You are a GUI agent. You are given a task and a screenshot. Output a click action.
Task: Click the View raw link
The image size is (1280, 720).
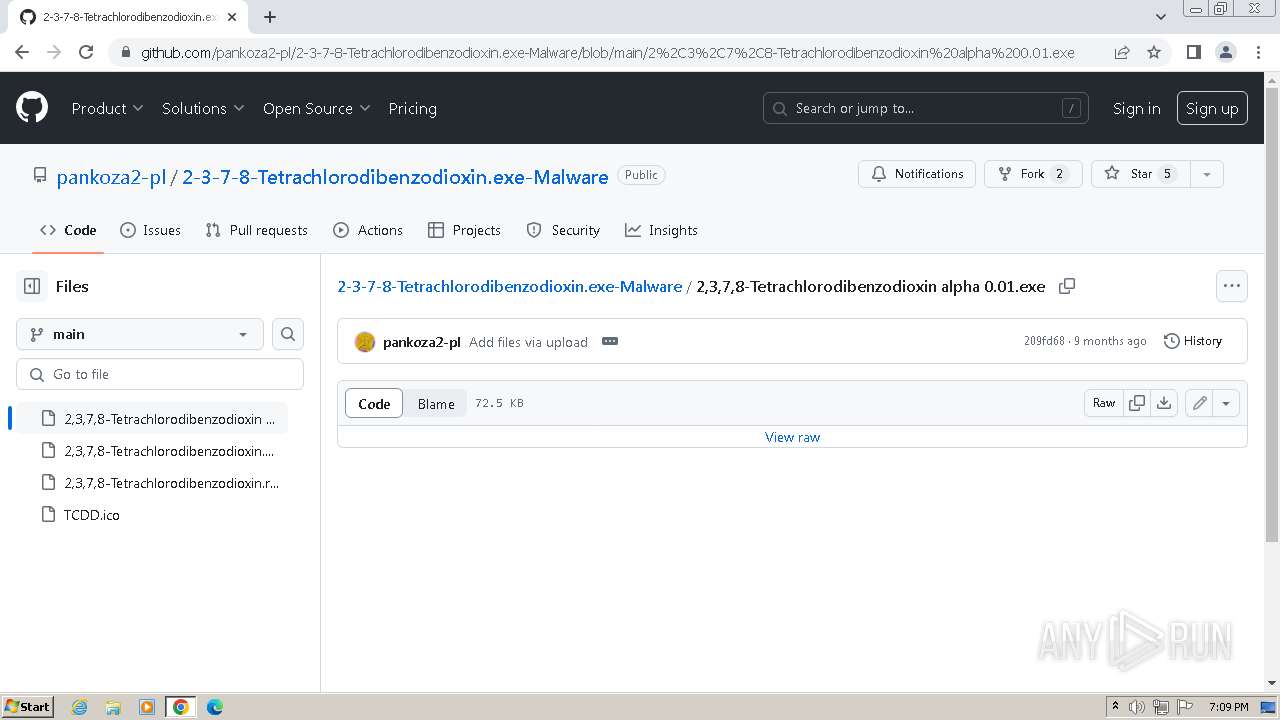792,437
